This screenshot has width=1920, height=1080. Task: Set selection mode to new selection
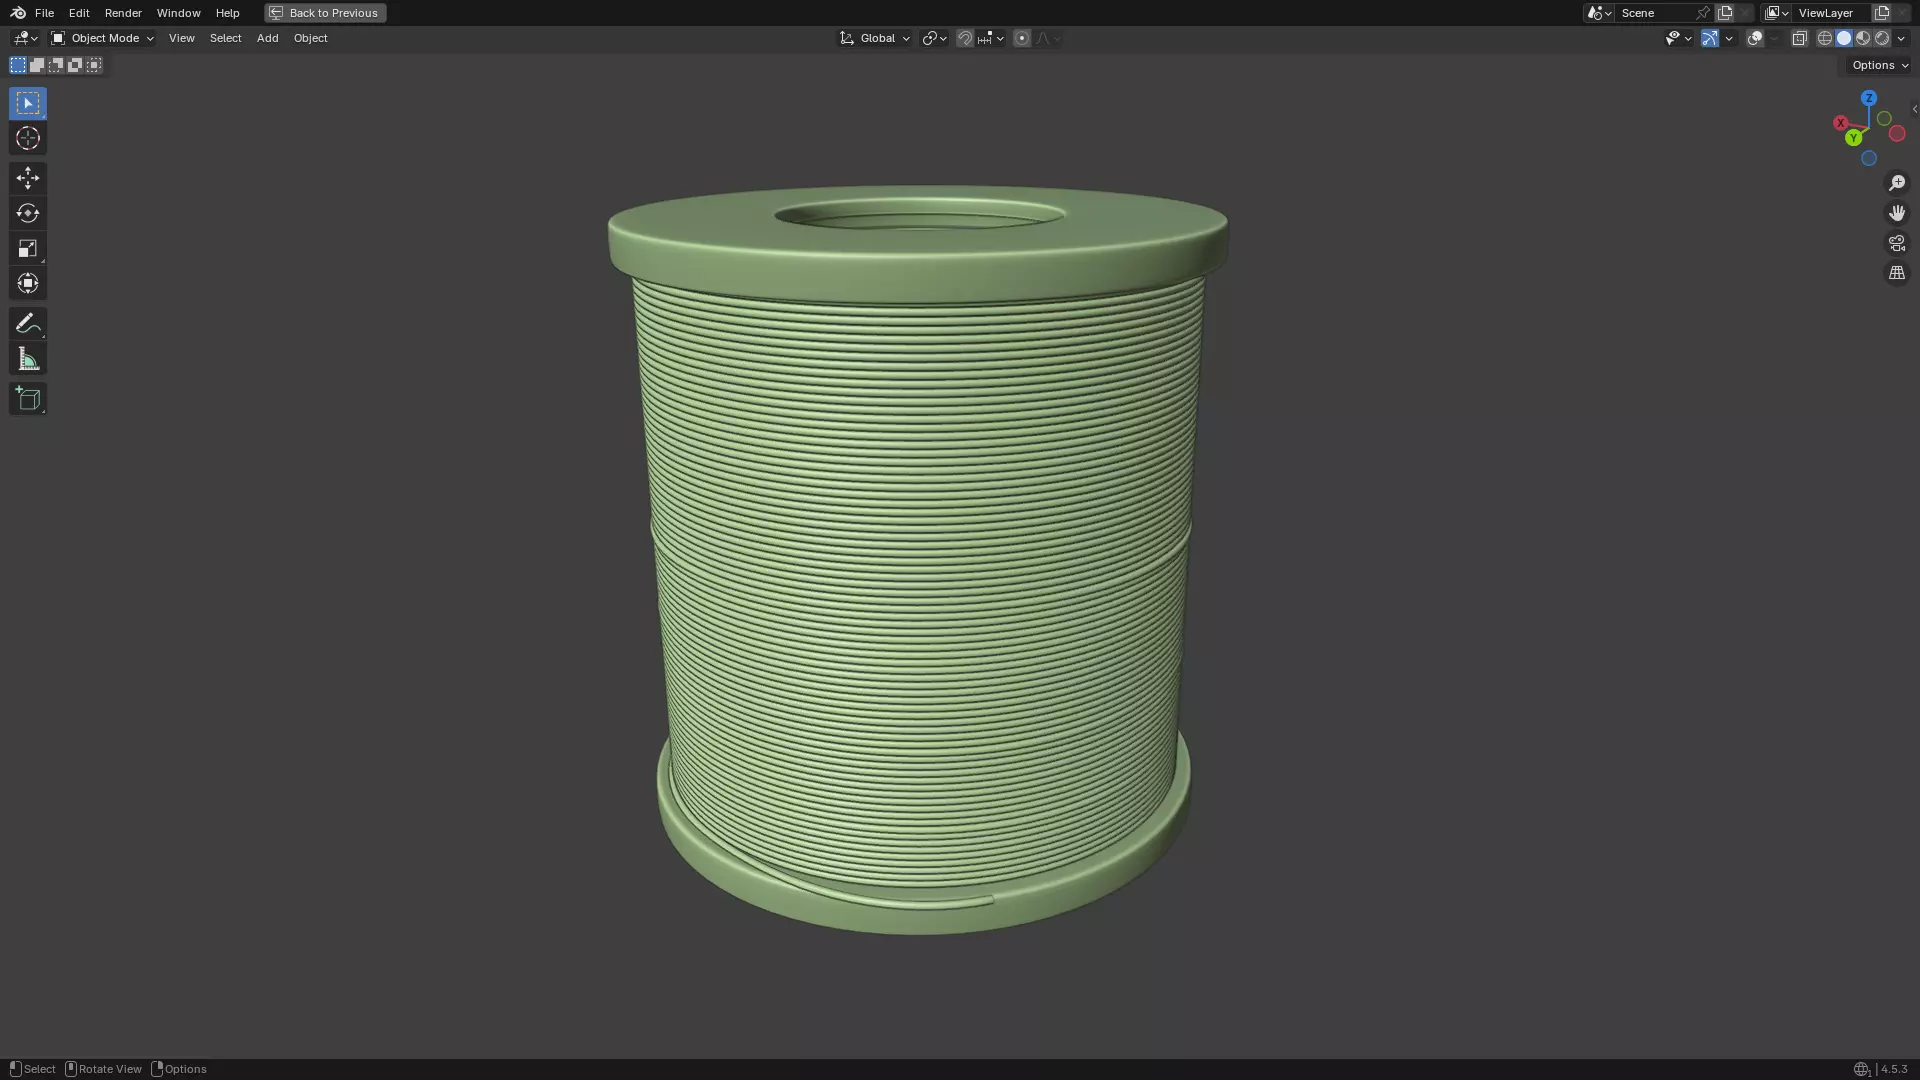(18, 65)
